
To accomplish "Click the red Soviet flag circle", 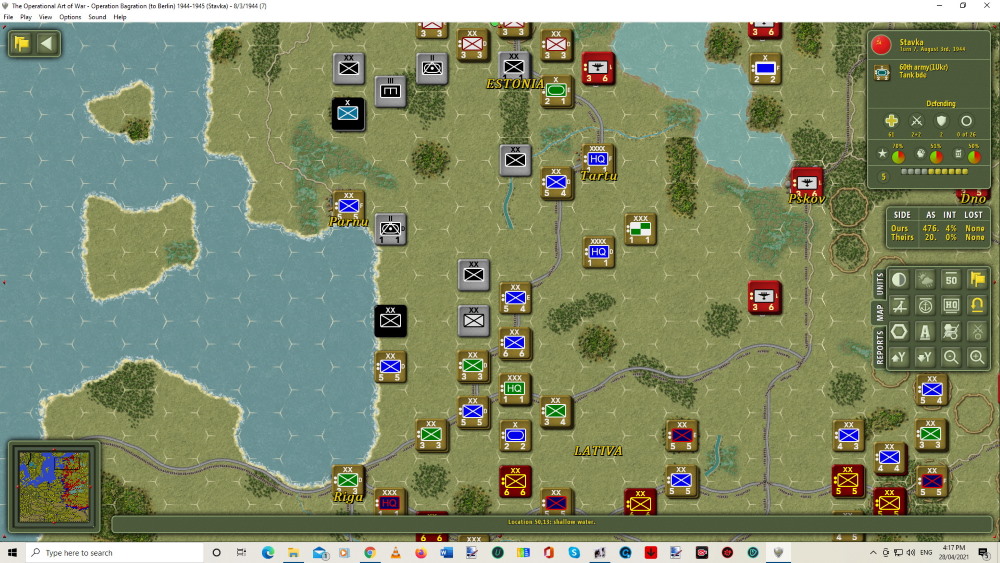I will pos(881,45).
